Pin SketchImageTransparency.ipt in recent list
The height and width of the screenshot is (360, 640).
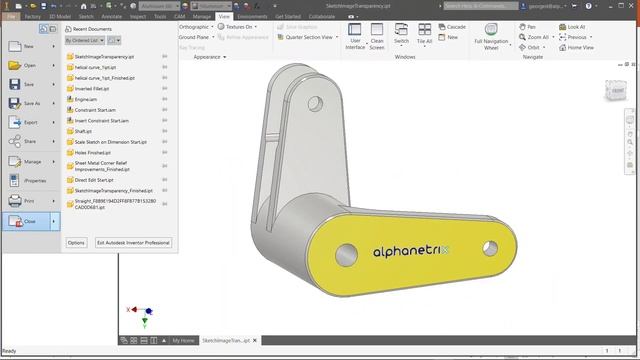(165, 56)
